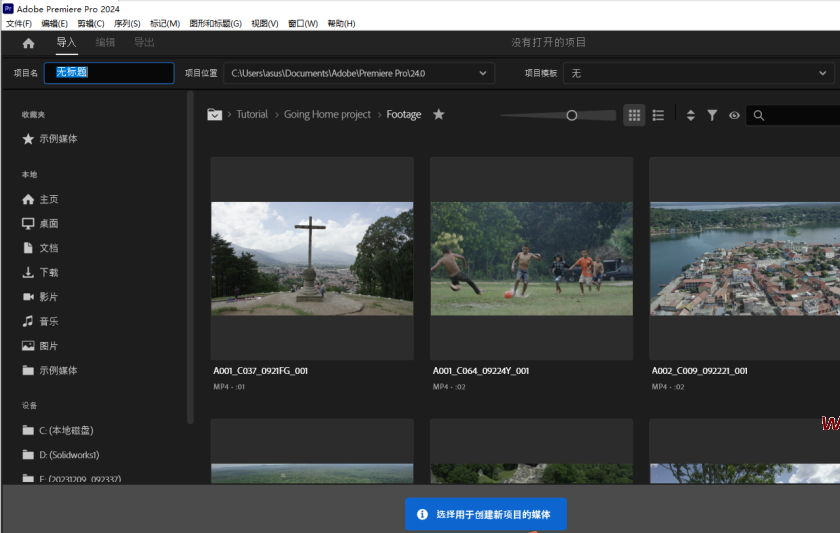Open the filter funnel icon
The image size is (840, 533).
pos(712,115)
